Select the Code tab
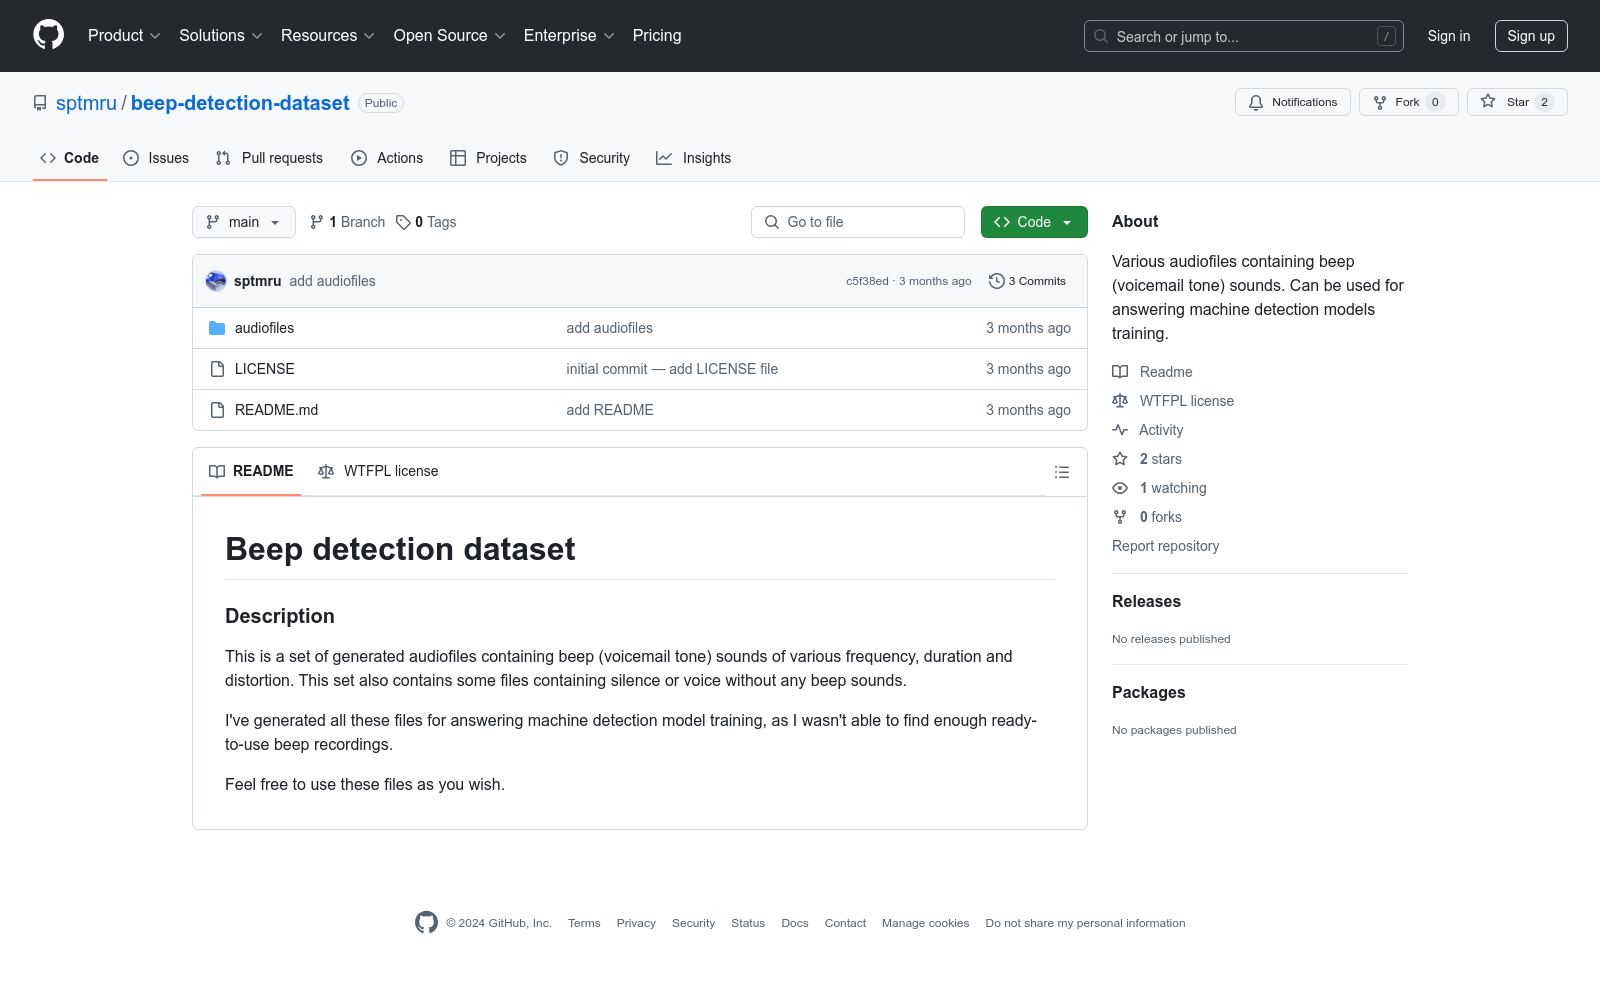The image size is (1600, 1000). [x=70, y=158]
